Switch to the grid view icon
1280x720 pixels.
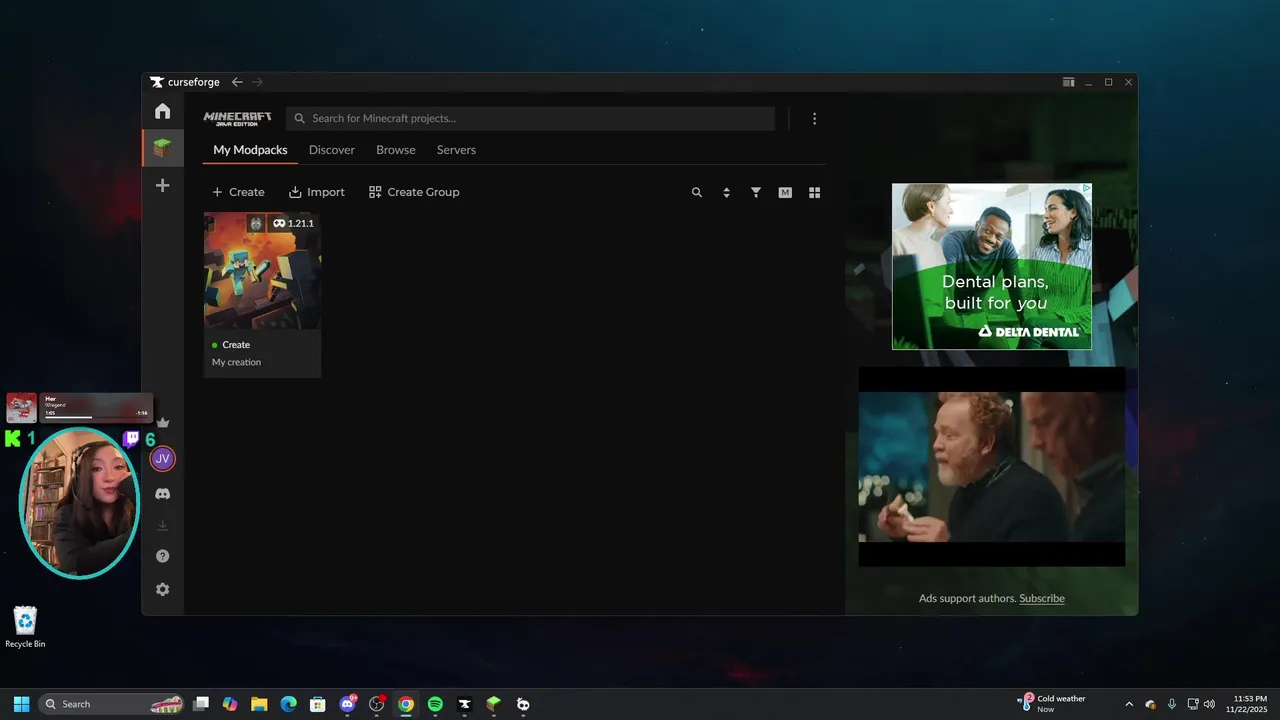814,192
